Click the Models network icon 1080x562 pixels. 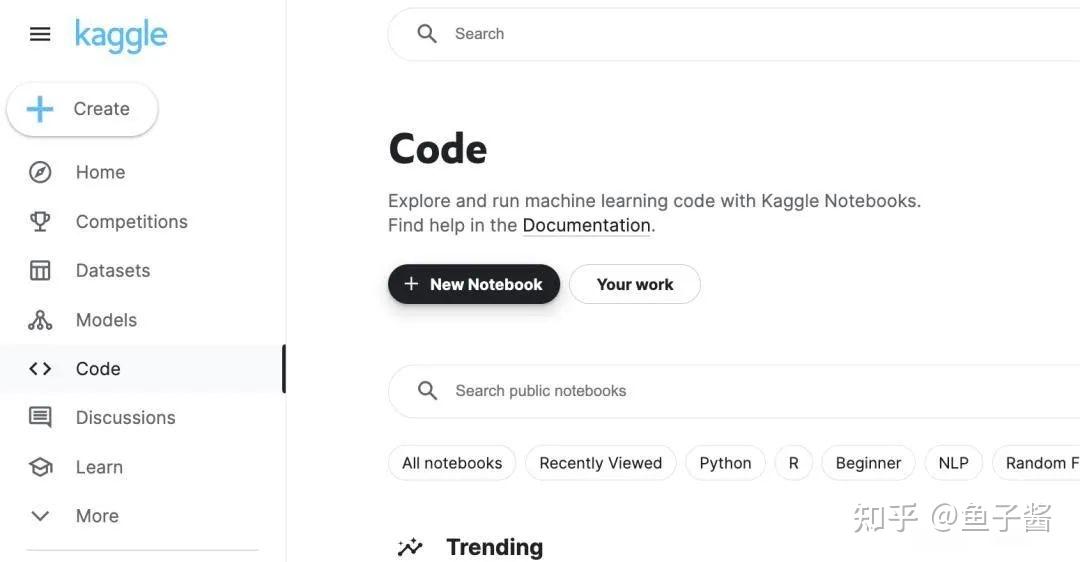click(40, 320)
